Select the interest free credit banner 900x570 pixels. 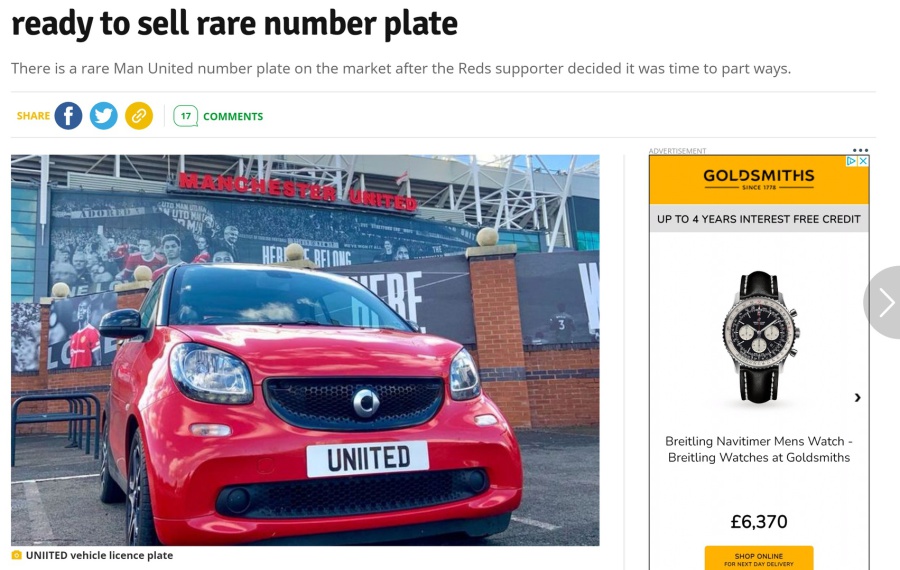(759, 219)
